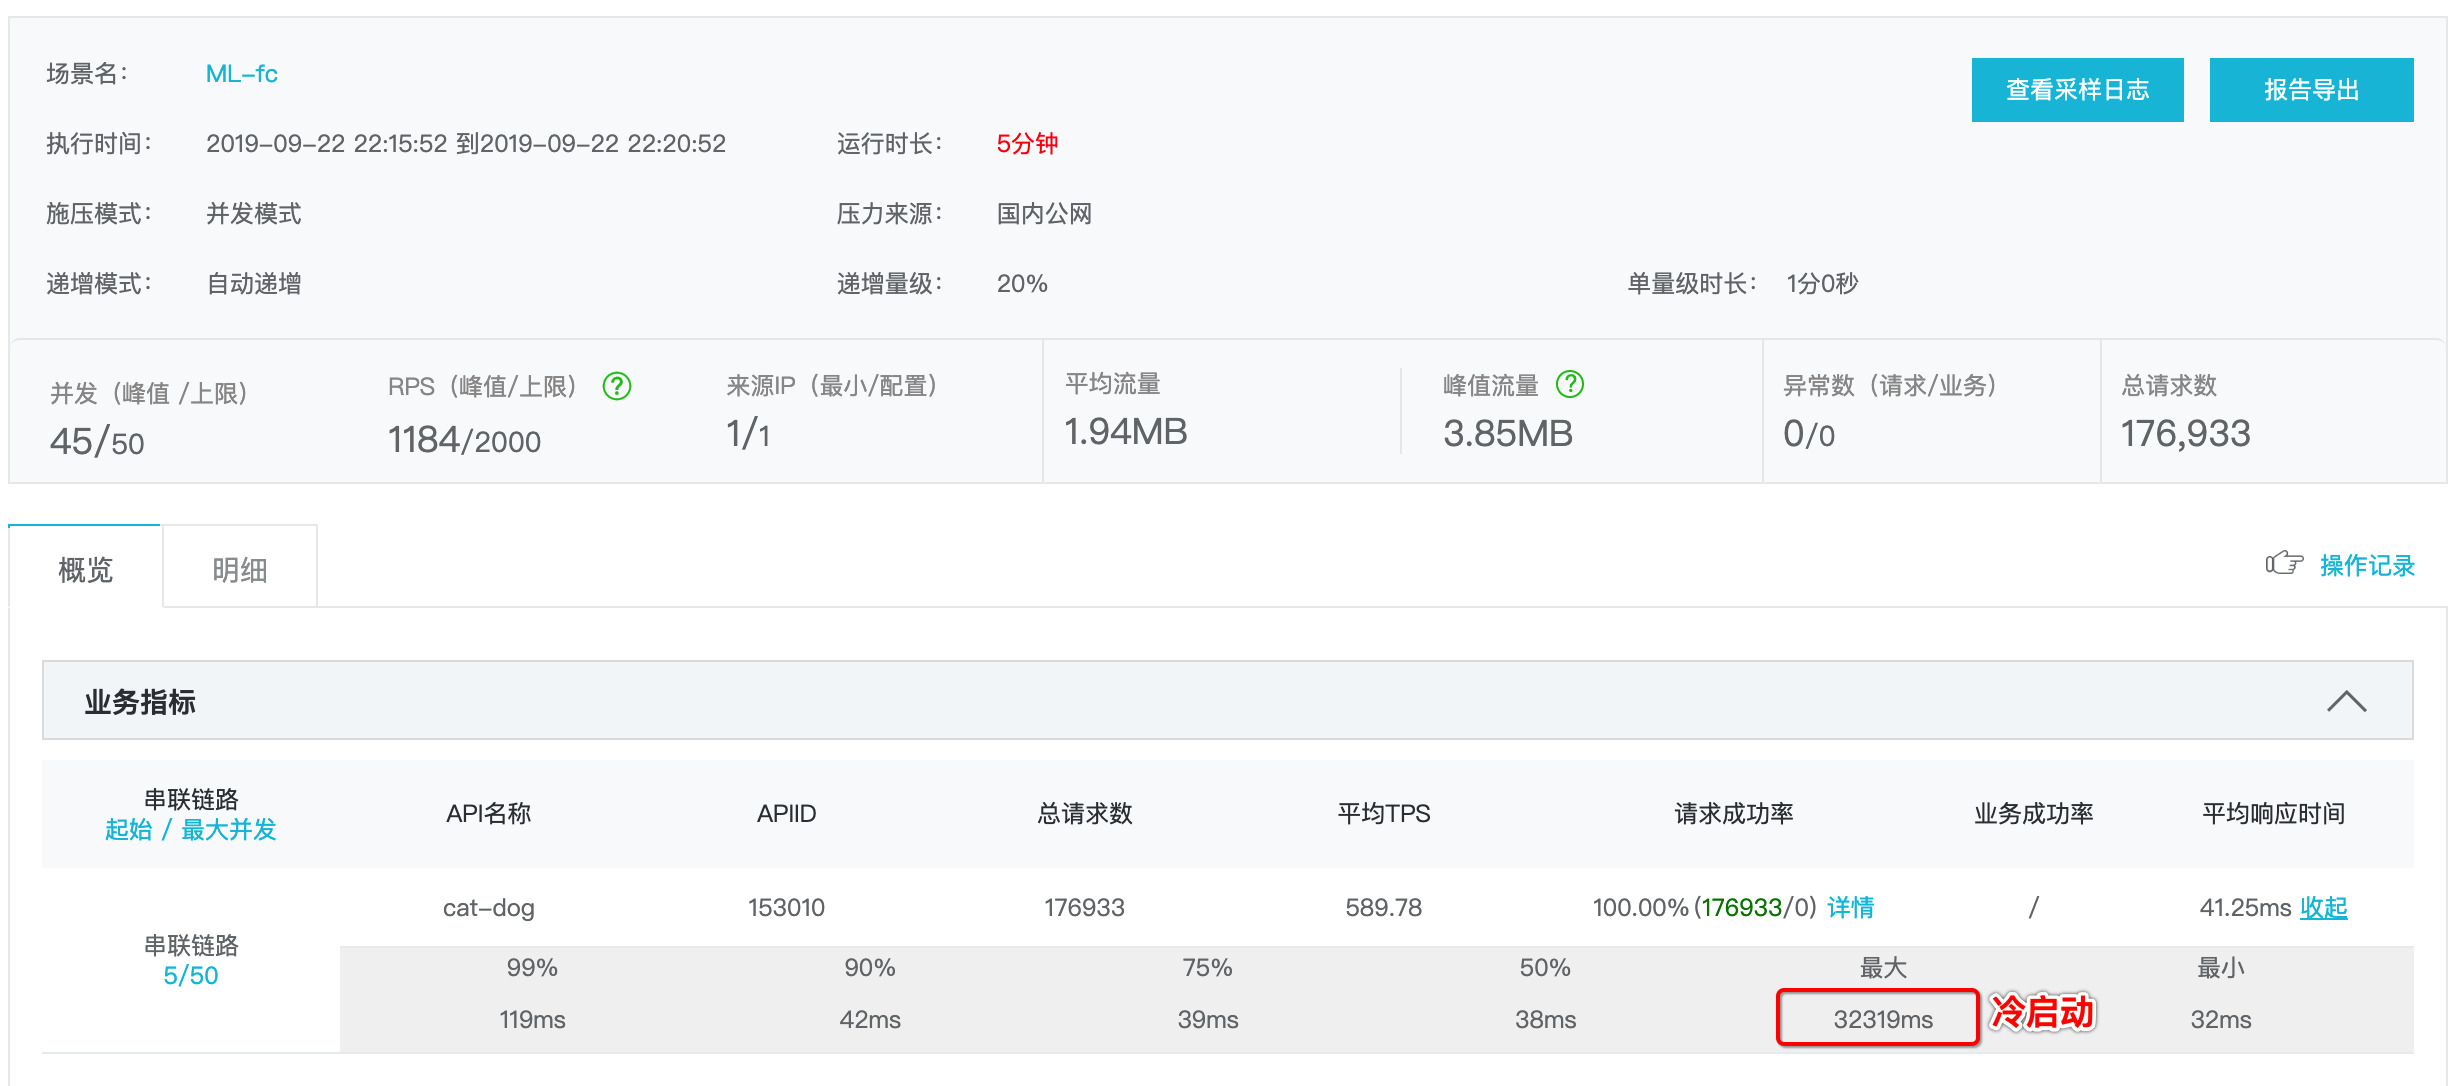Click the 平均响应时间 column header
This screenshot has height=1086, width=2448.
pyautogui.click(x=2272, y=813)
